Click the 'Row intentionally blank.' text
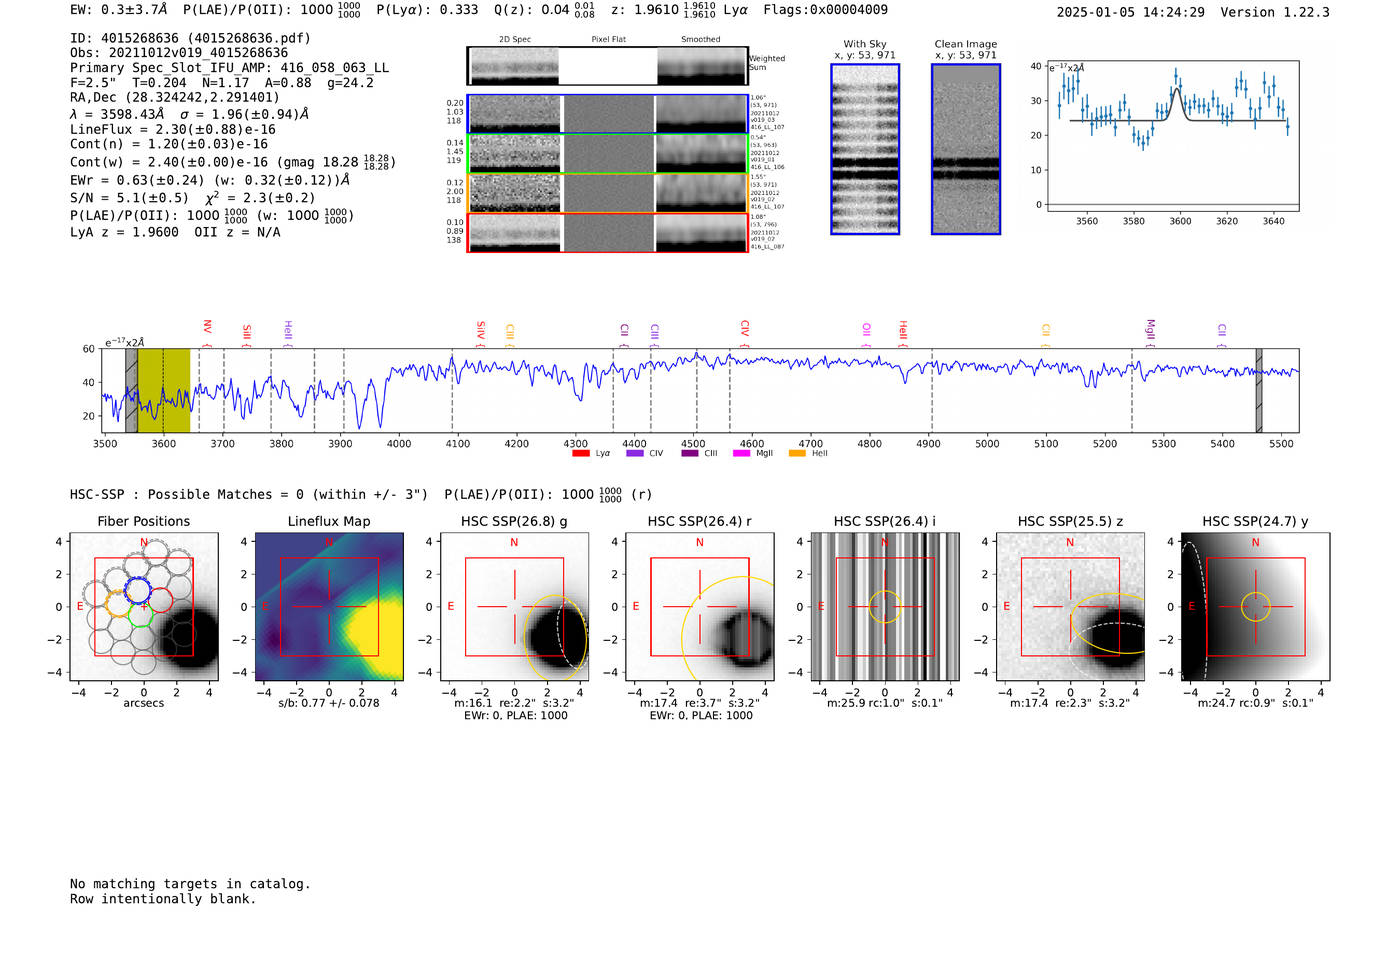Screen dimensions: 1400x953 (x=163, y=899)
